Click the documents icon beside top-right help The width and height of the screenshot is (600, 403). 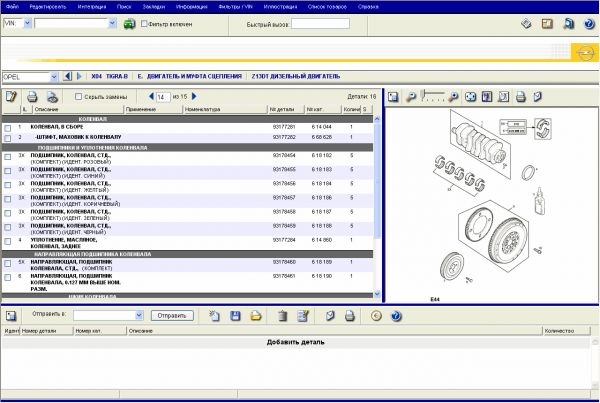[568, 24]
